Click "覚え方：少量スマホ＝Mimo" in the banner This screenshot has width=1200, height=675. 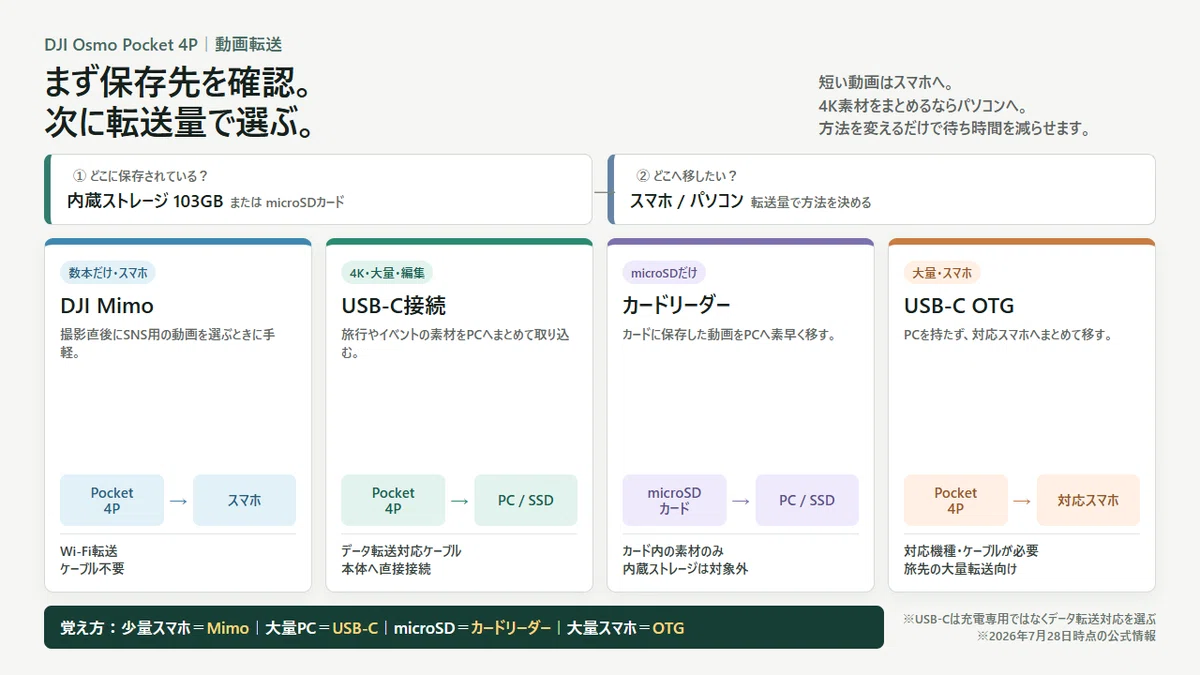(154, 628)
